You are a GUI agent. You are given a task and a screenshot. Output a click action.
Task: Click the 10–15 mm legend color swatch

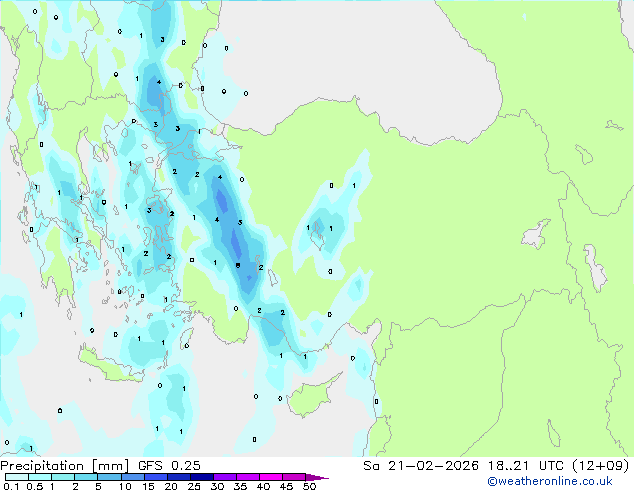pyautogui.click(x=132, y=477)
